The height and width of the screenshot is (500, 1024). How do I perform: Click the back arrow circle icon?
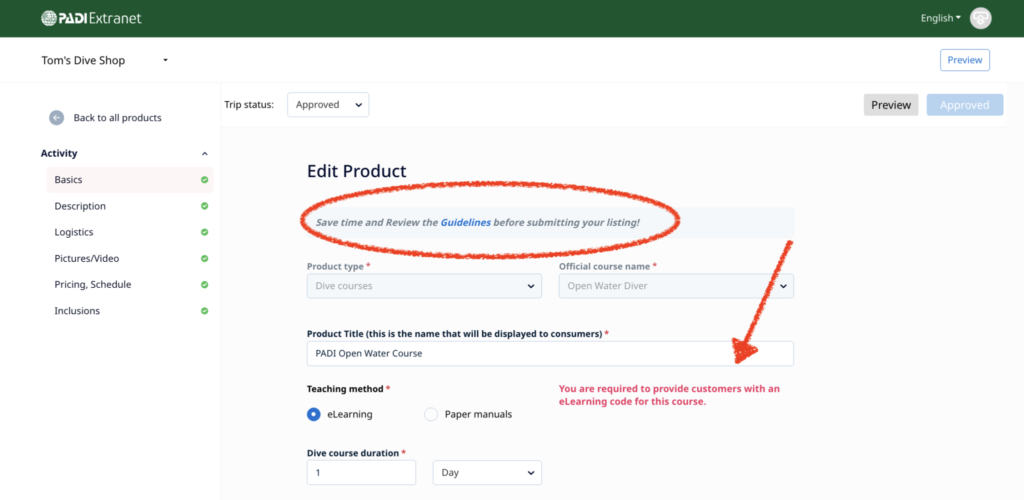click(x=57, y=118)
